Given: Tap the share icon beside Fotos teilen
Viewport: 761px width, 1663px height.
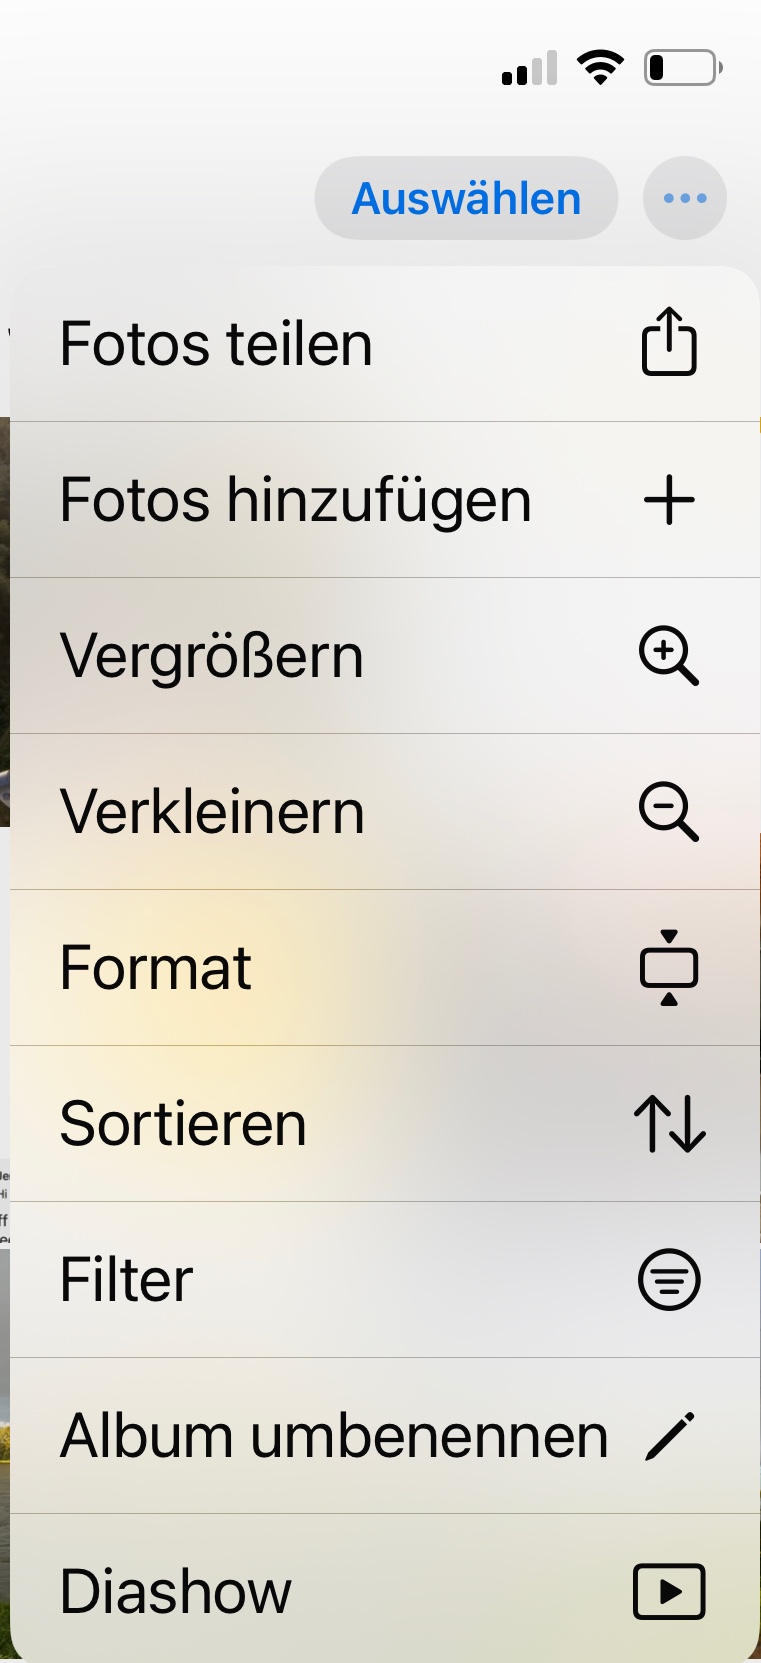Looking at the screenshot, I should point(669,342).
